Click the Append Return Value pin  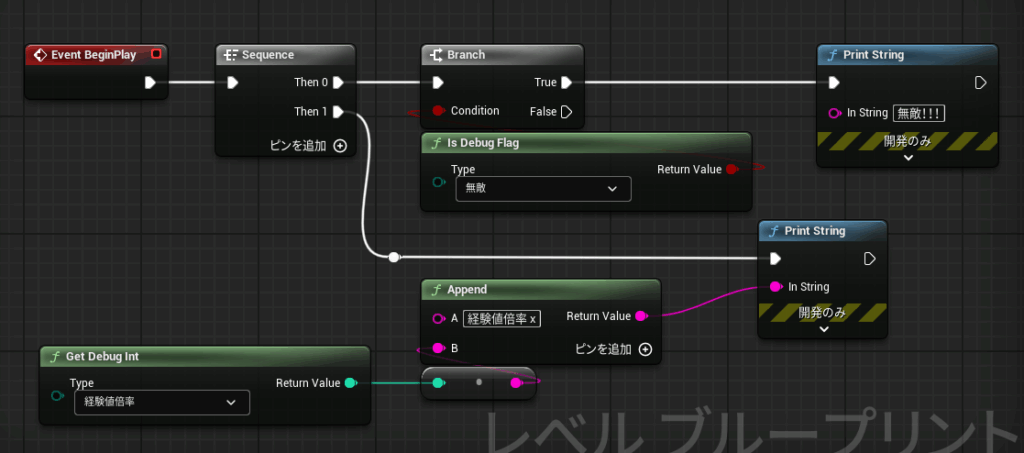(641, 316)
